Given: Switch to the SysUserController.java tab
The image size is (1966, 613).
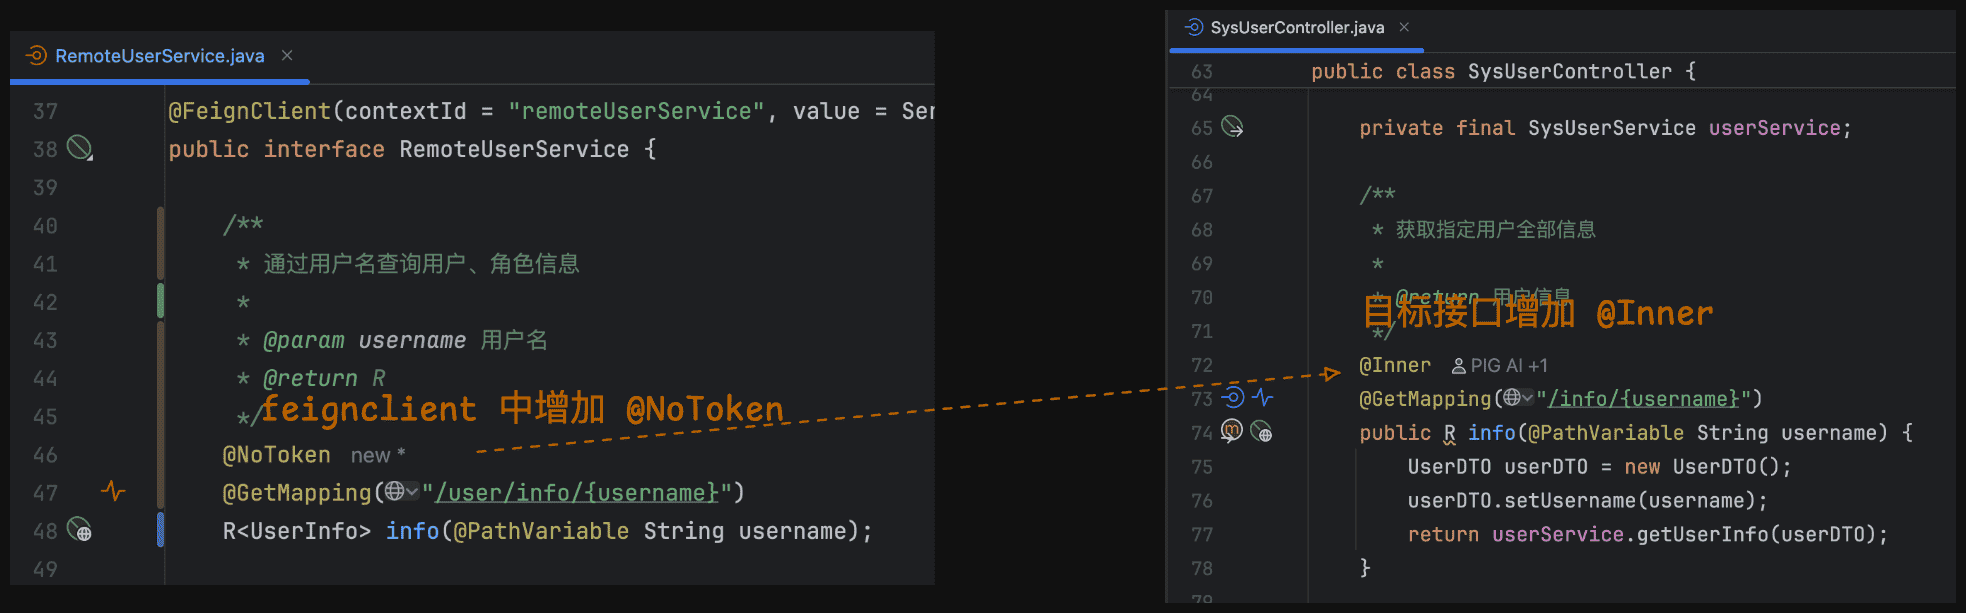Looking at the screenshot, I should 1296,28.
